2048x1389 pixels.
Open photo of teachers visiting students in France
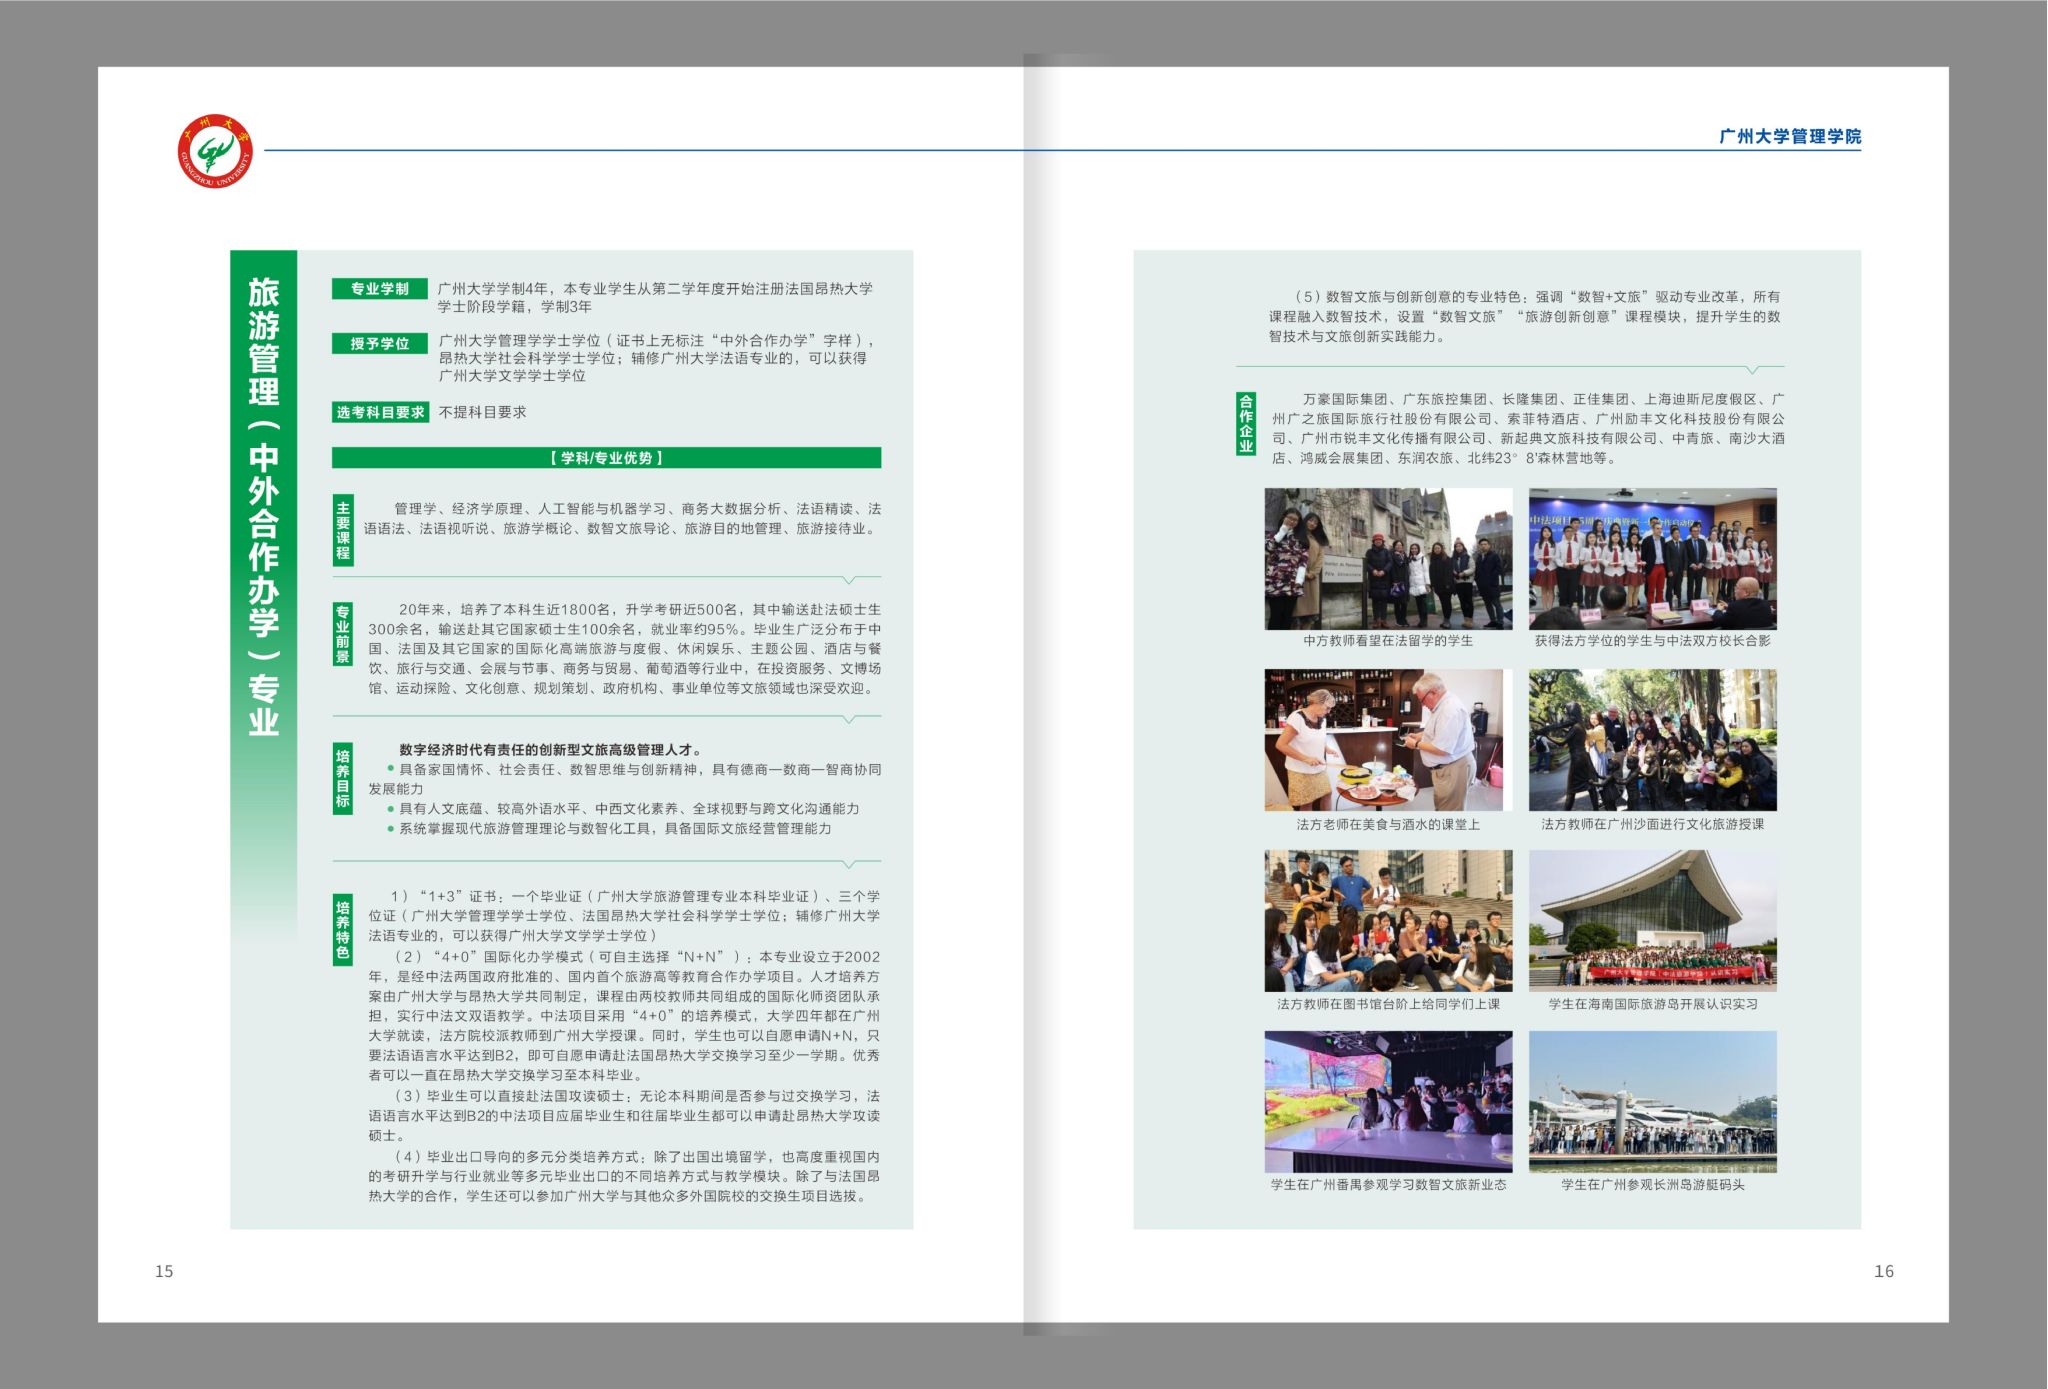tap(1388, 558)
